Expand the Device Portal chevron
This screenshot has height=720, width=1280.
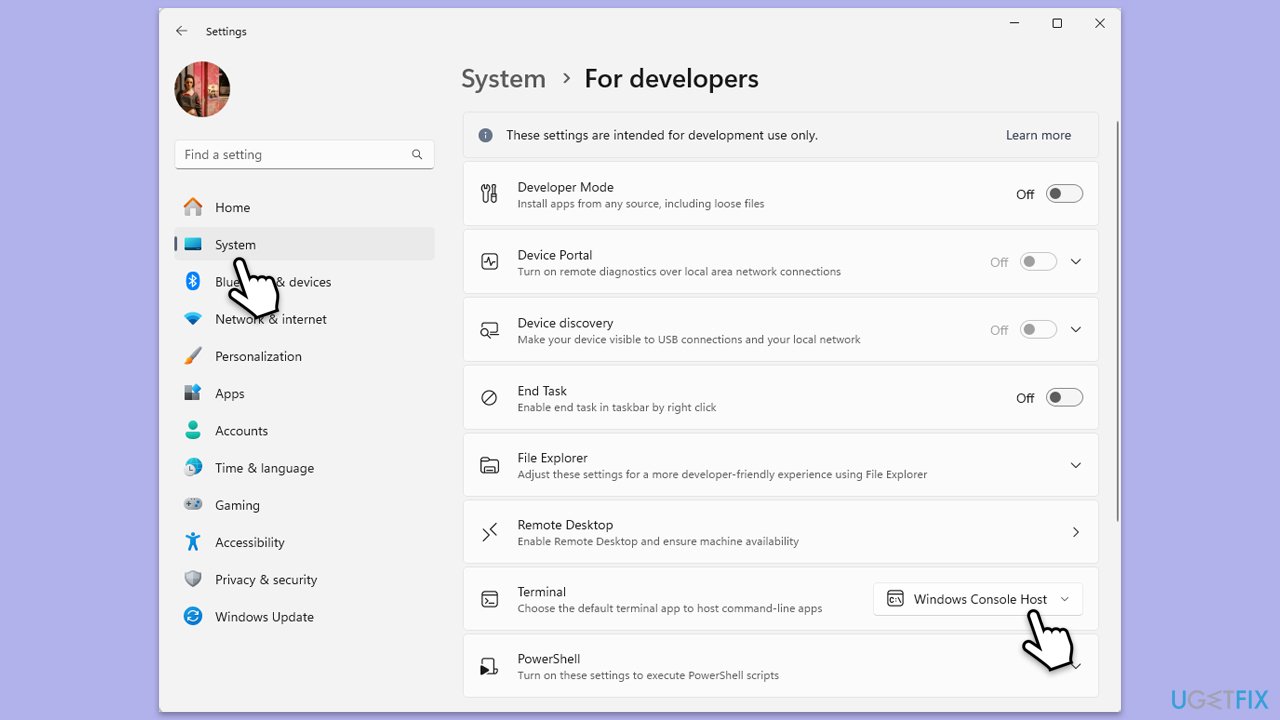1076,262
